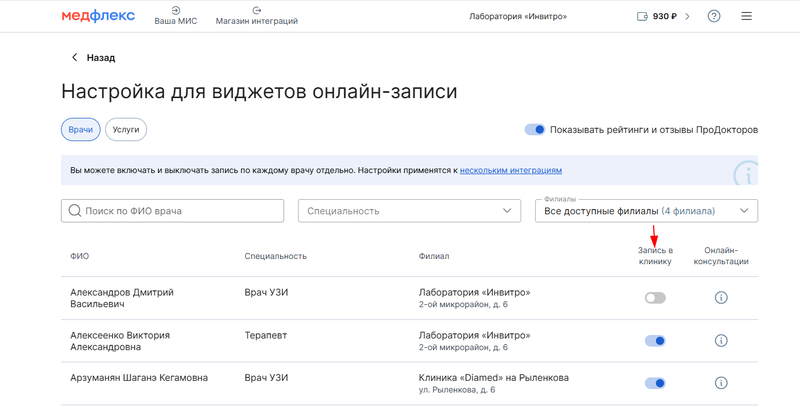Disable clinic booking for Арзуманян Шаганэ
The width and height of the screenshot is (800, 407).
coord(655,383)
